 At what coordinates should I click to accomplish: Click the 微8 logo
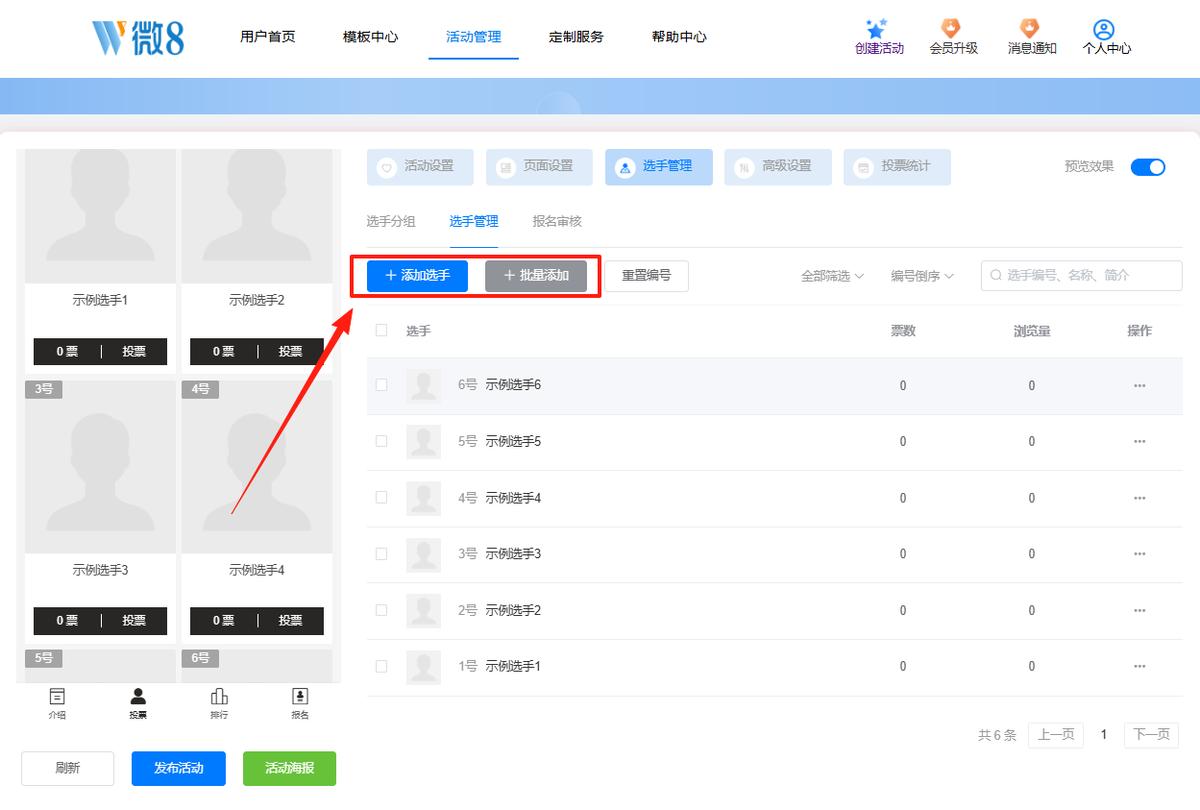138,37
